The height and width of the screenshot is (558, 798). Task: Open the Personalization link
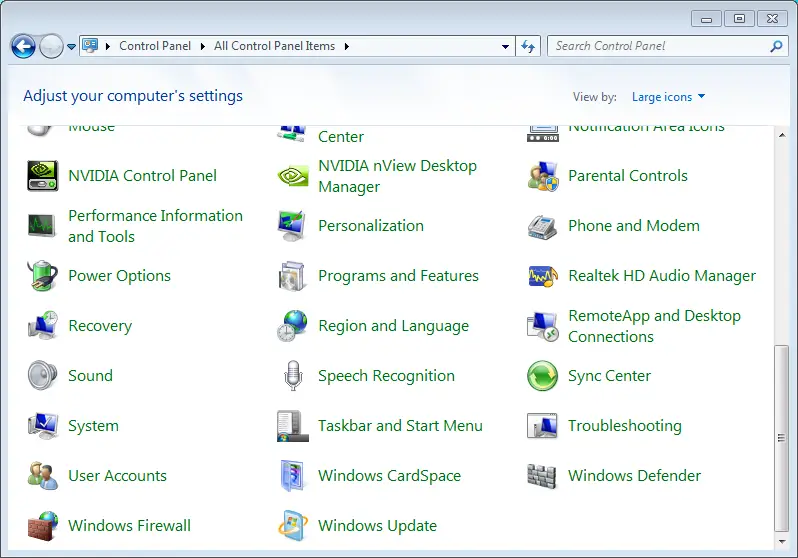tap(371, 226)
